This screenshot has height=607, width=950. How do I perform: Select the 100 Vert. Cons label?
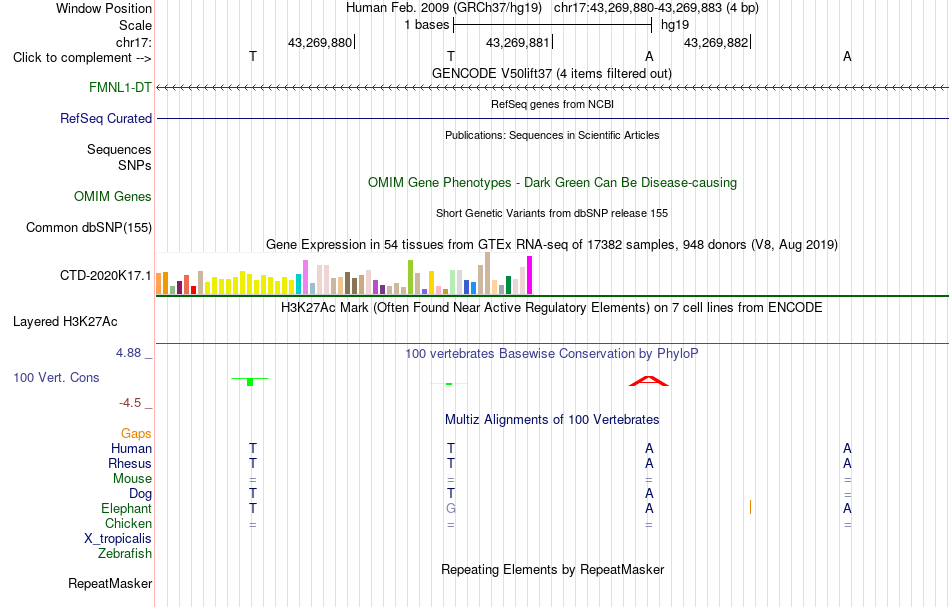tap(56, 377)
